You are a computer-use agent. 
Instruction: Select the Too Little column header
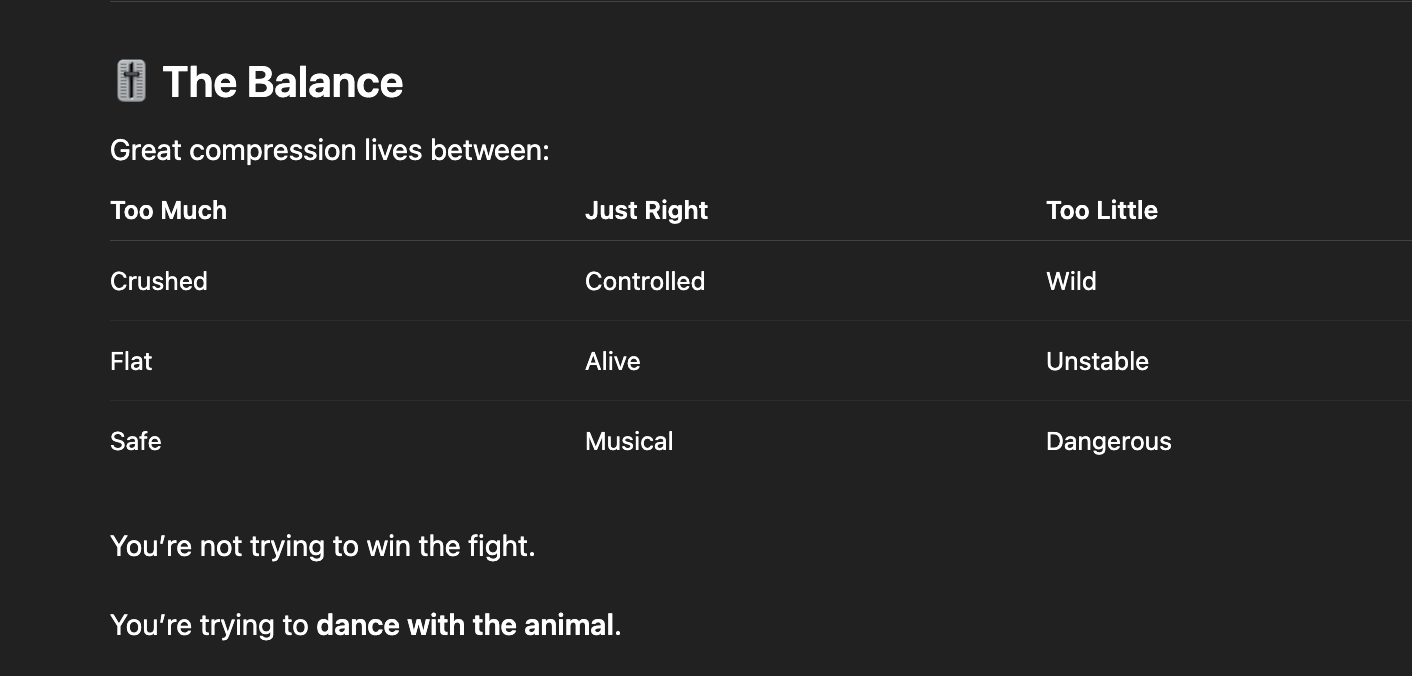pyautogui.click(x=1101, y=210)
